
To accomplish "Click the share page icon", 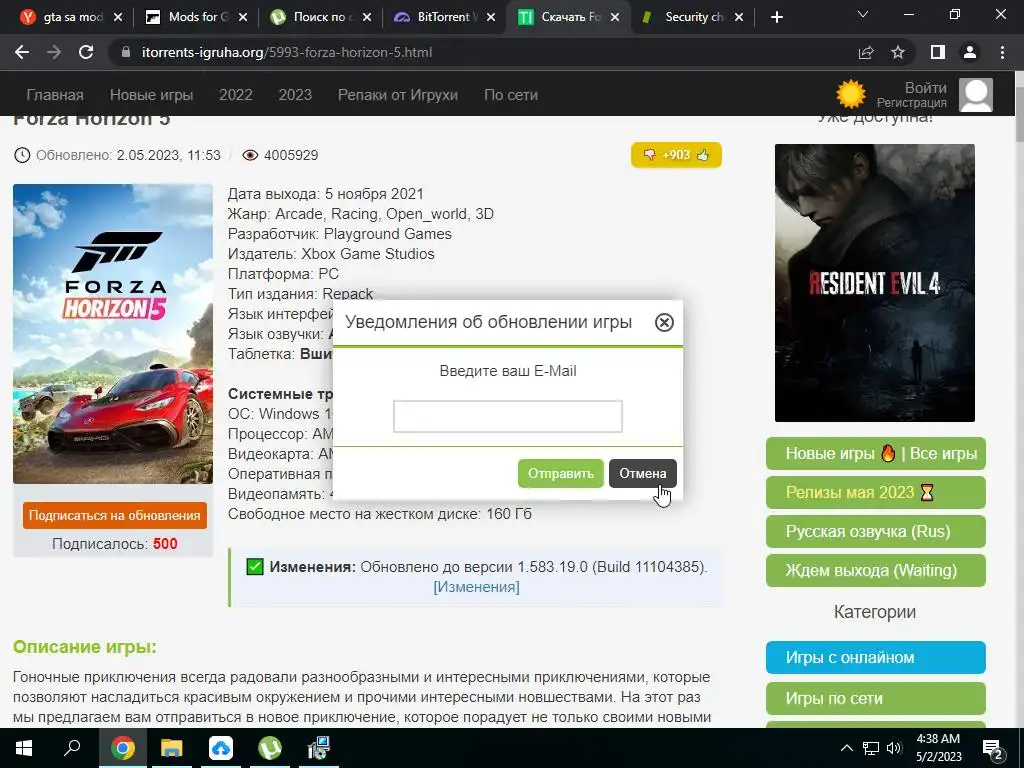I will pos(866,52).
